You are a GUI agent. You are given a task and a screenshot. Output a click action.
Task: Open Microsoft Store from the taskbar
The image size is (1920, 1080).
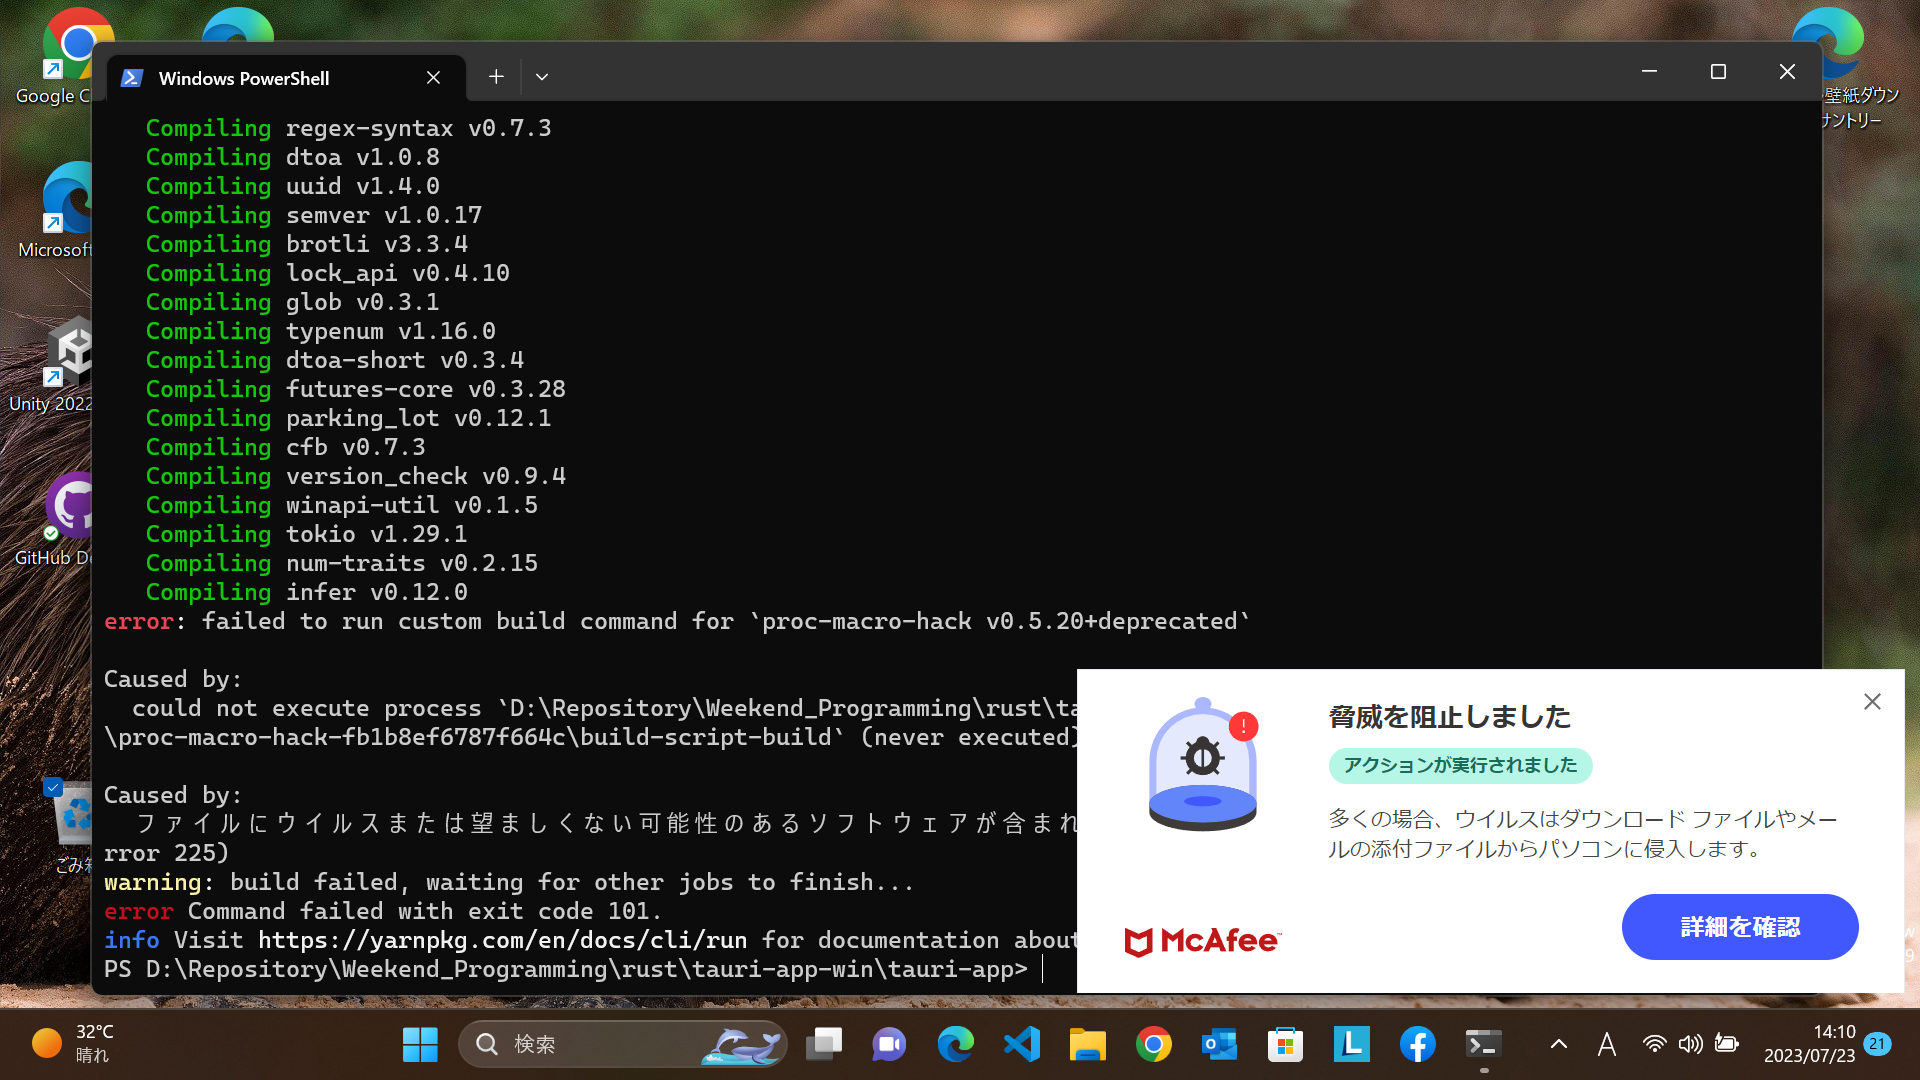(x=1285, y=1044)
